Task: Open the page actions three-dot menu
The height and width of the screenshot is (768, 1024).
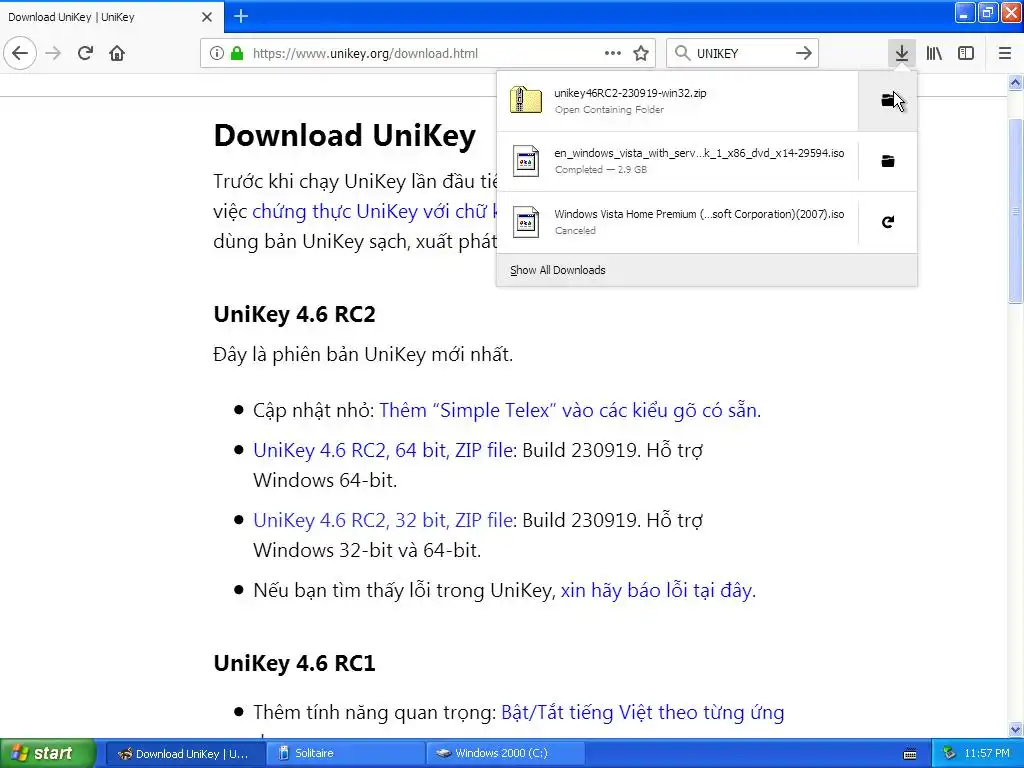Action: point(613,54)
